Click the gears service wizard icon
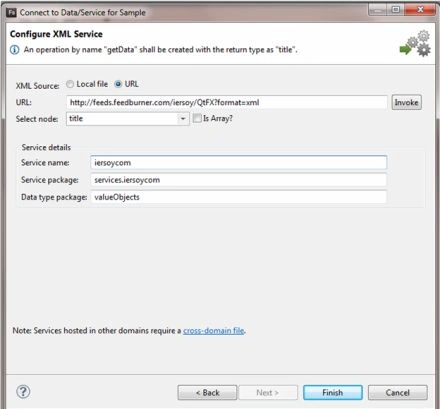Screen dimensions: 440x409 [415, 44]
